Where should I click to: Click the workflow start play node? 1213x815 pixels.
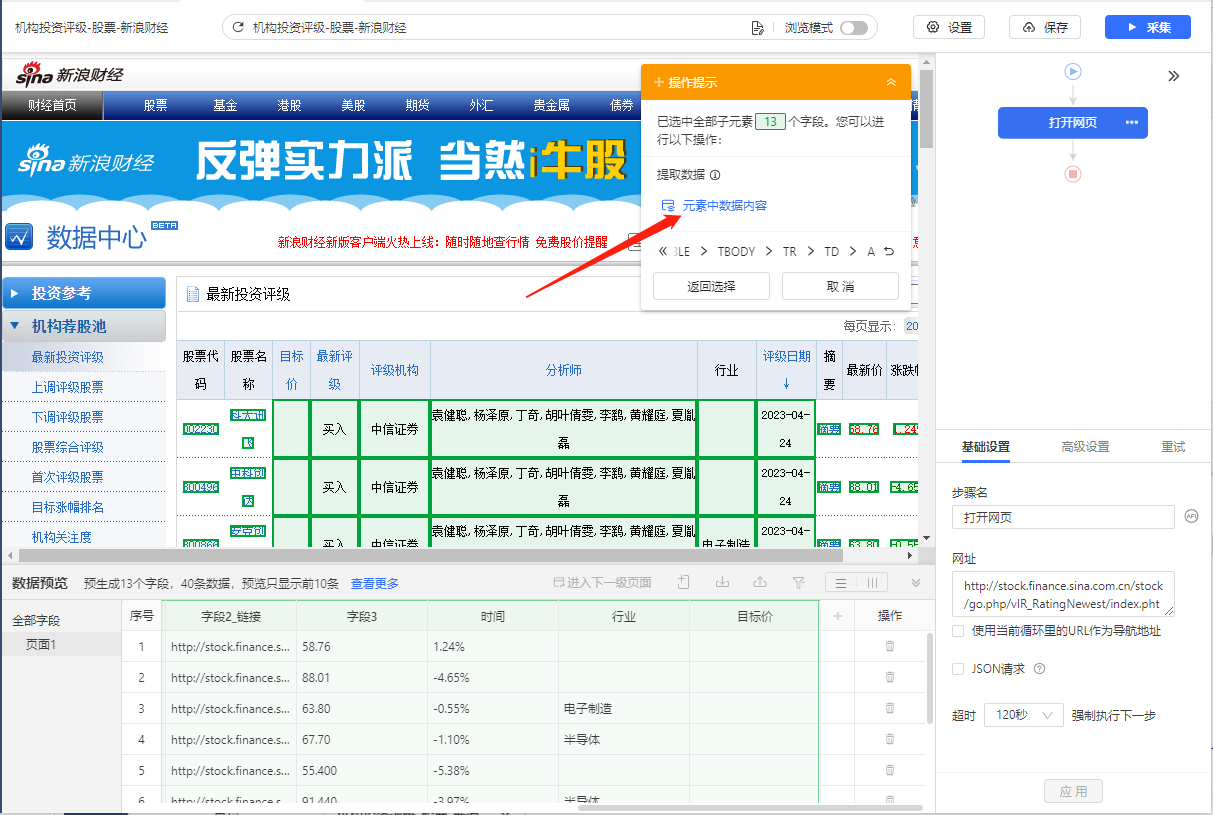pyautogui.click(x=1073, y=71)
